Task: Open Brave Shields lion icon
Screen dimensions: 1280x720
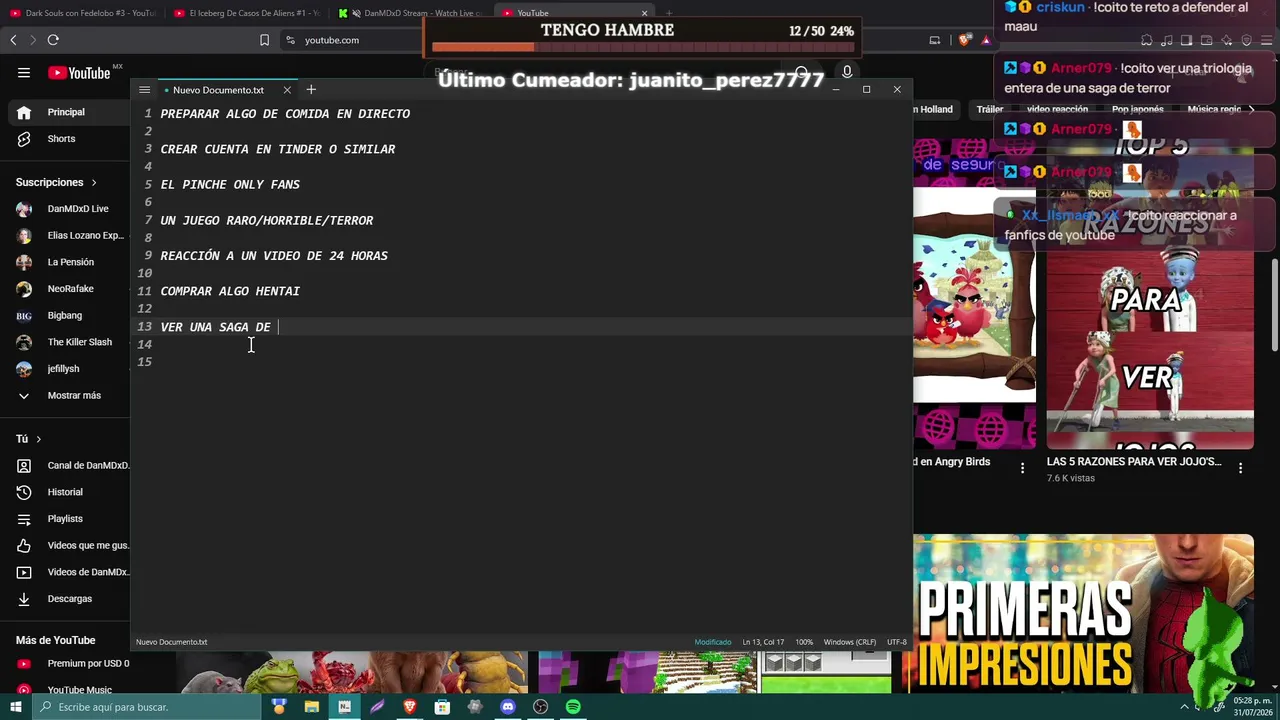Action: tap(964, 40)
